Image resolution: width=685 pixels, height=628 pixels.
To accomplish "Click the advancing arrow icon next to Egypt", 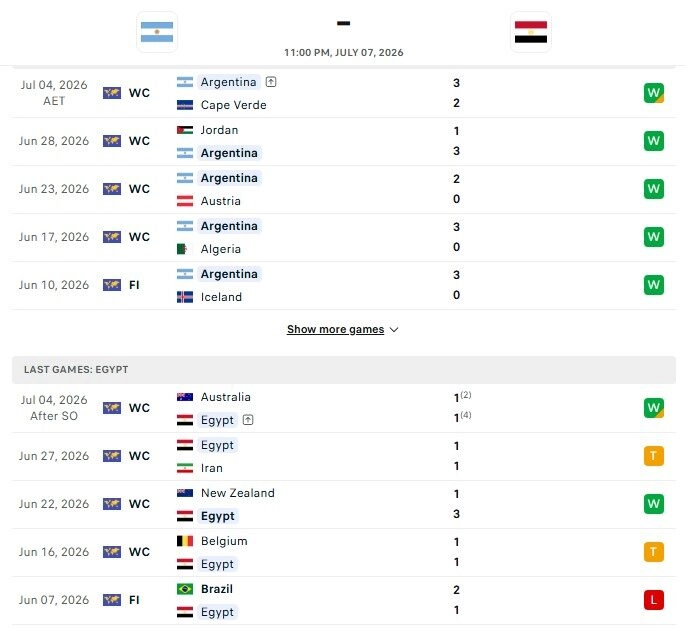I will point(248,420).
